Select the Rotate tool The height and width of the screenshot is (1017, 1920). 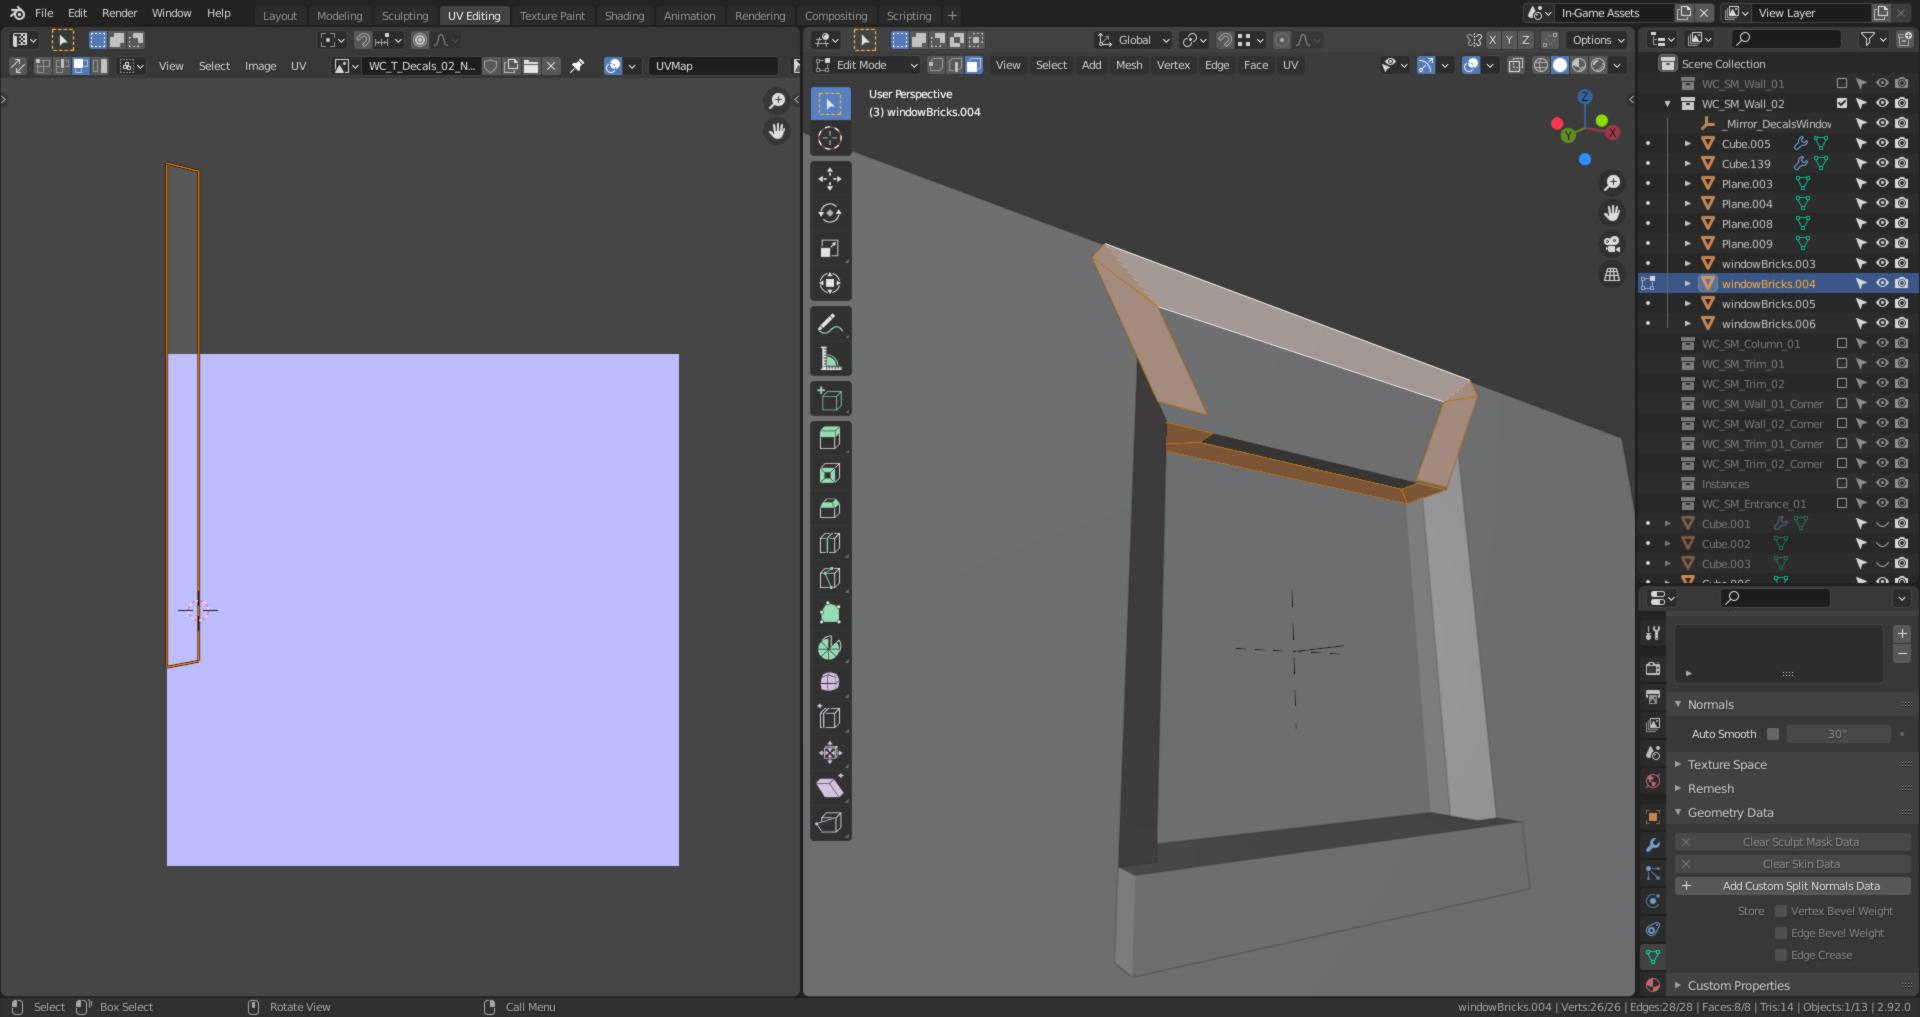tap(830, 213)
